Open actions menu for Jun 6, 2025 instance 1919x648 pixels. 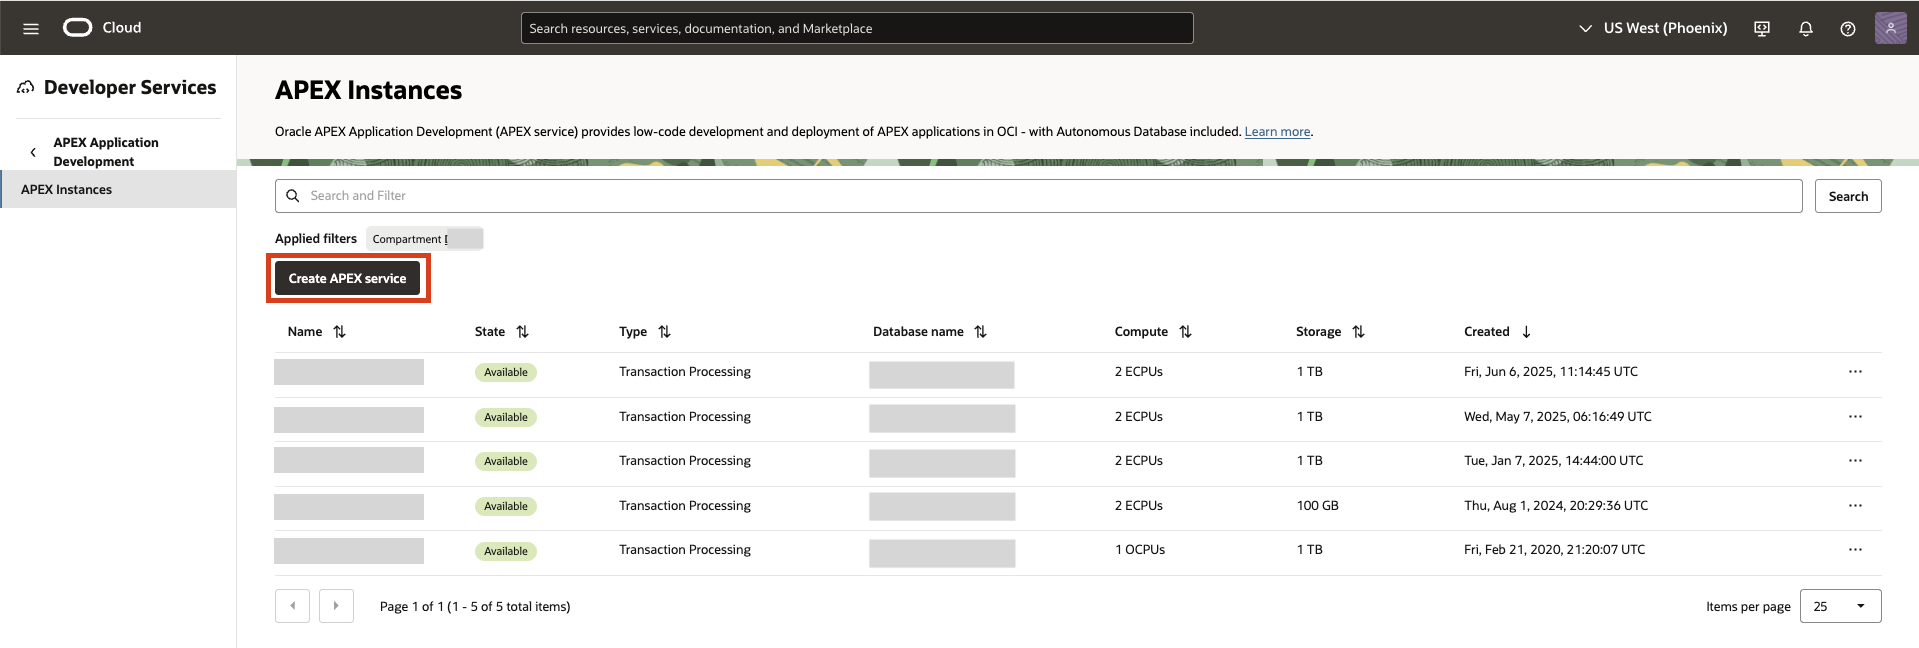[x=1854, y=372]
